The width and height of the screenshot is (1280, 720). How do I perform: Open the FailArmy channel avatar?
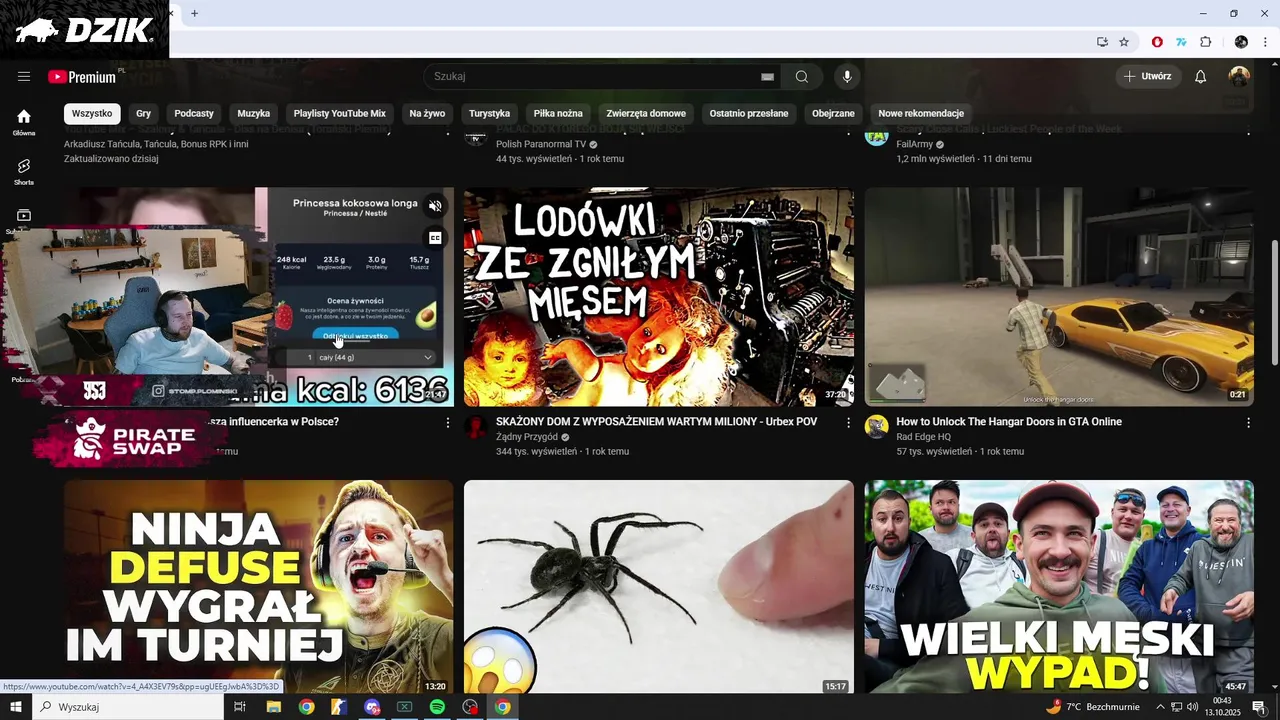[x=877, y=135]
